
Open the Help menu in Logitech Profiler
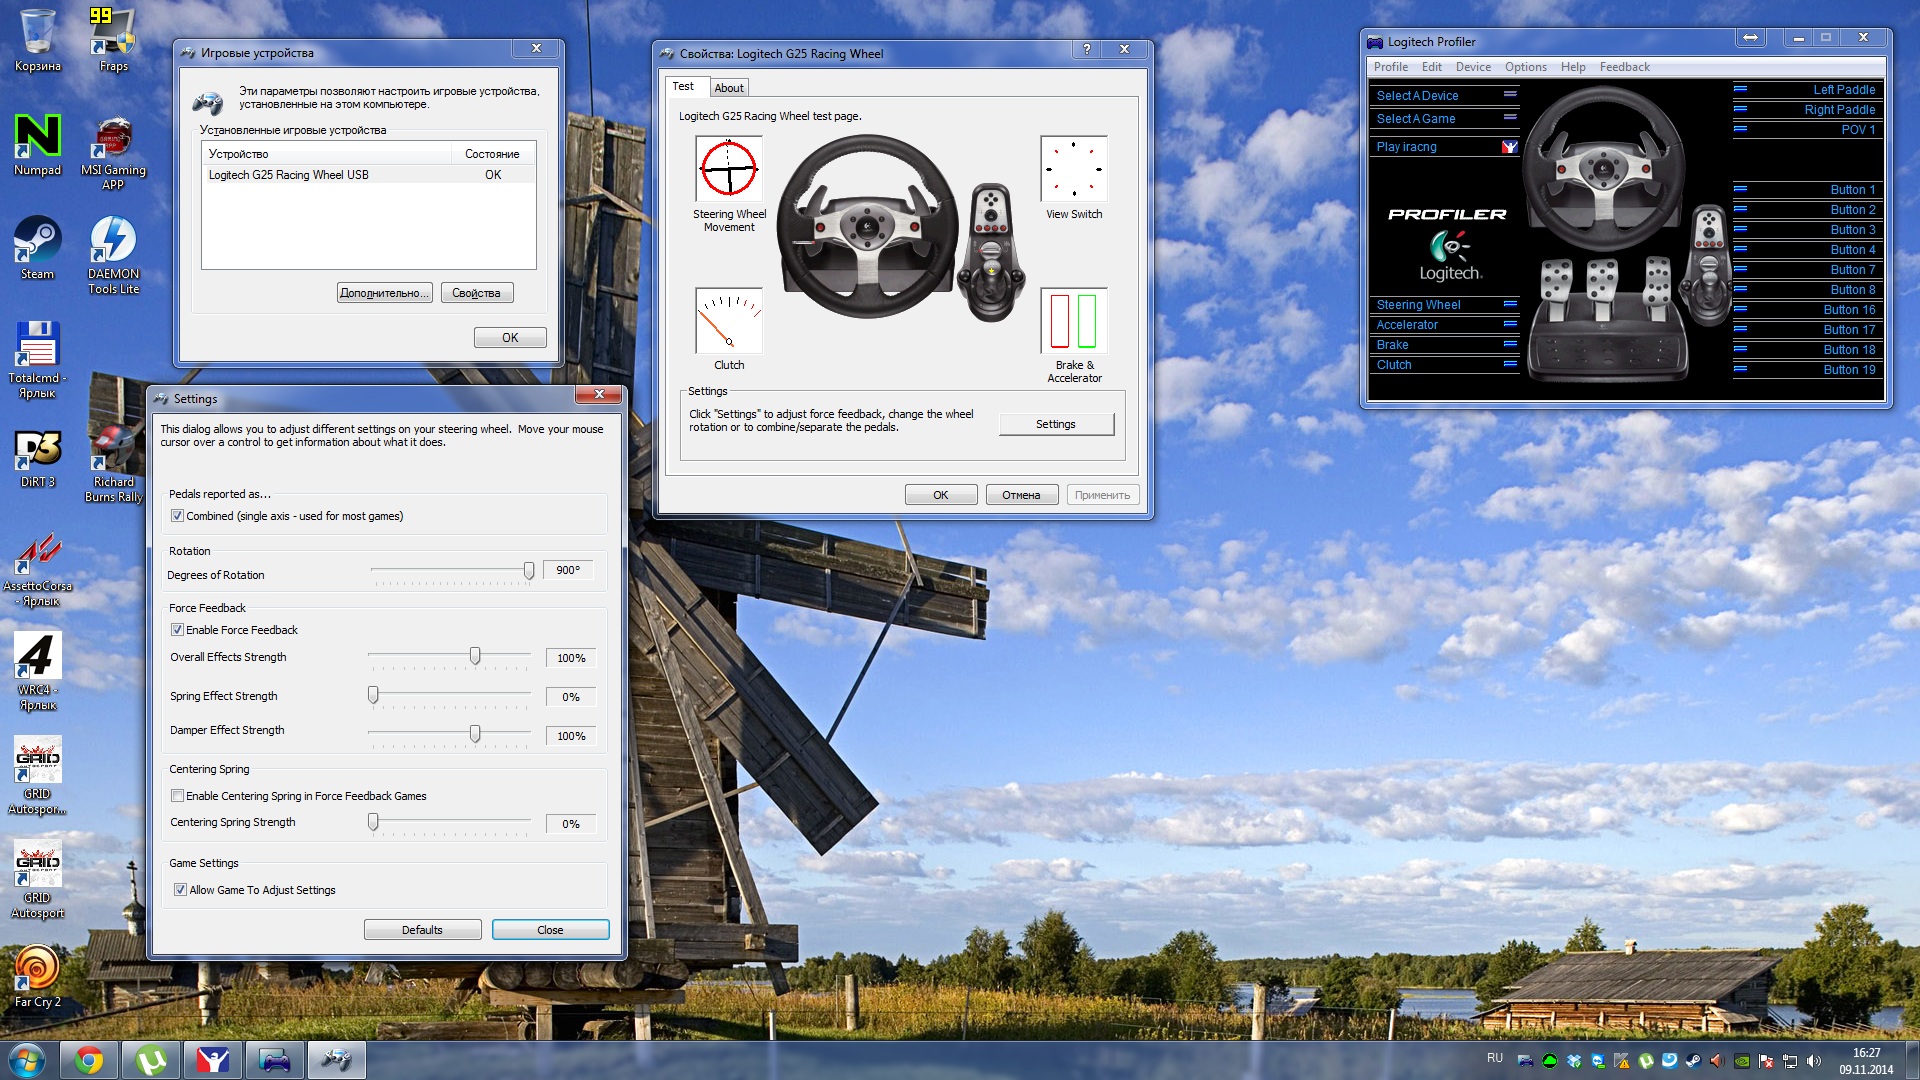point(1573,67)
